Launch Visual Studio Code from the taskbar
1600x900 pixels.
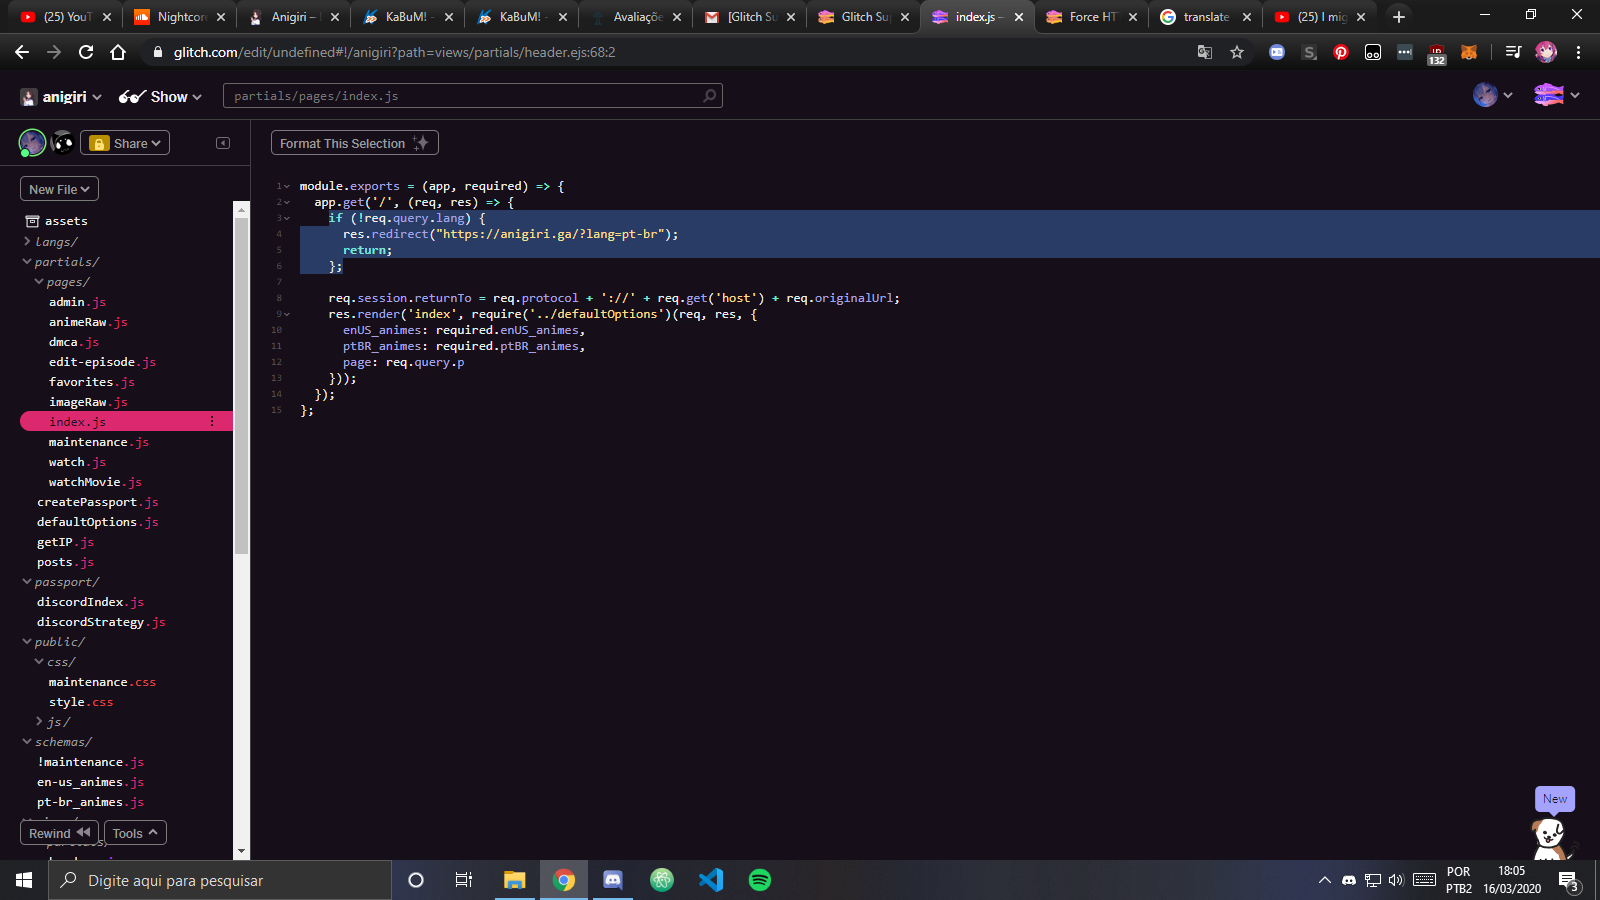pos(711,880)
